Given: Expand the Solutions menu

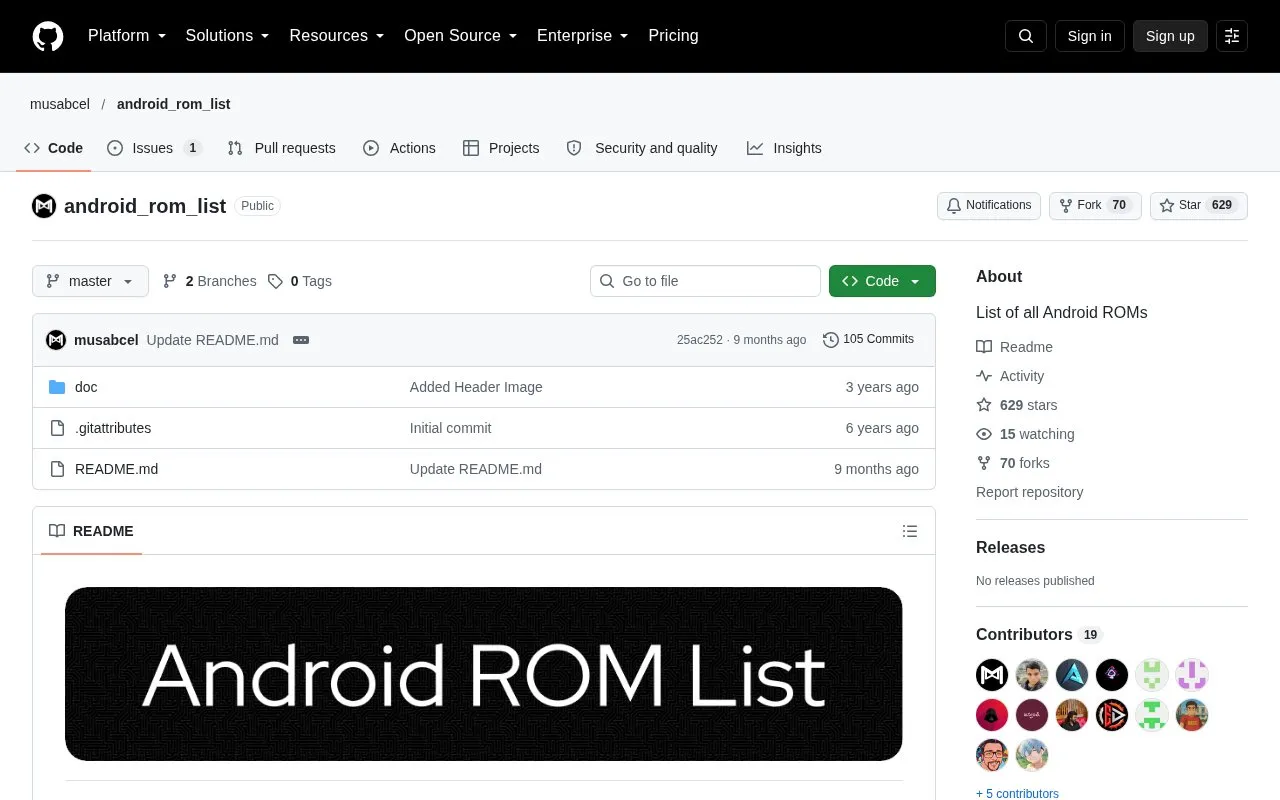Looking at the screenshot, I should tap(228, 36).
